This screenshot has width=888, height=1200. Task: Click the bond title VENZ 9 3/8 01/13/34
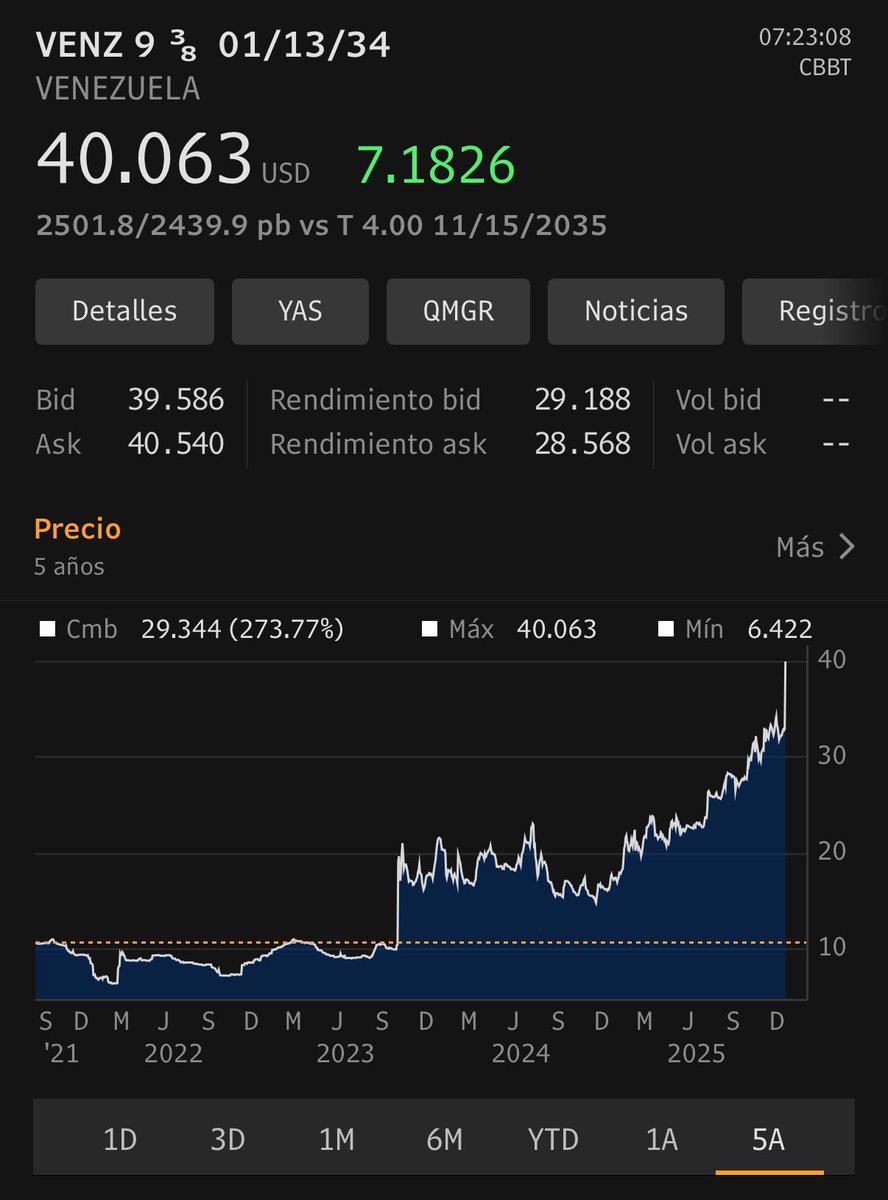[213, 44]
